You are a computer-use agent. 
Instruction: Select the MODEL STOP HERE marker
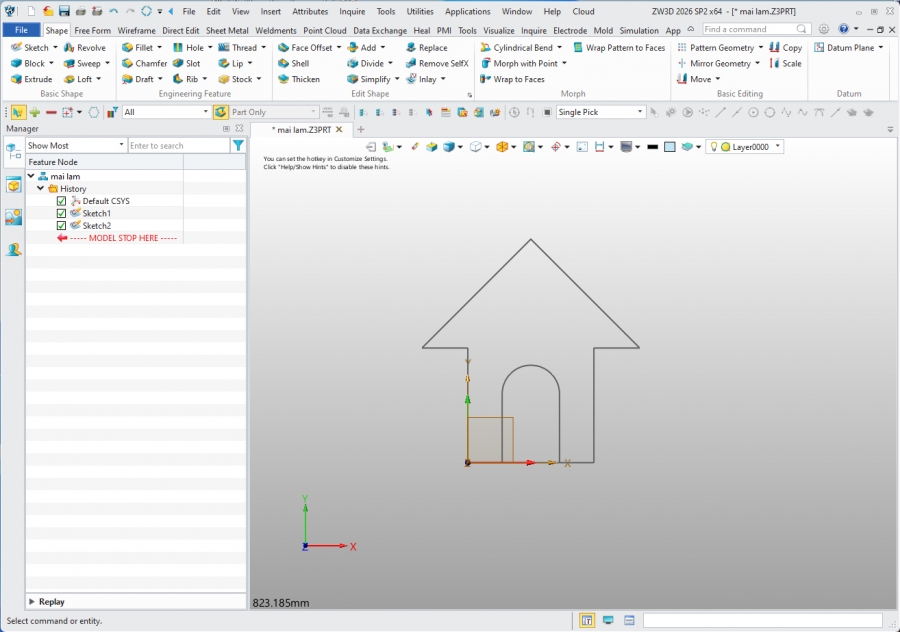click(117, 238)
